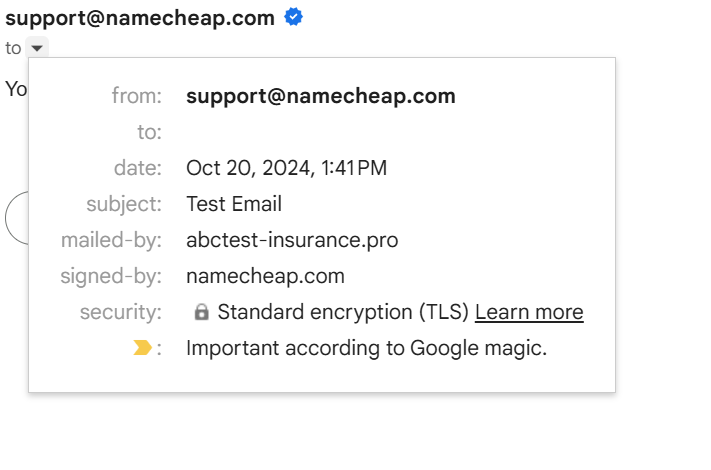Click the Standard encryption (TLS) text
711x470 pixels.
343,312
